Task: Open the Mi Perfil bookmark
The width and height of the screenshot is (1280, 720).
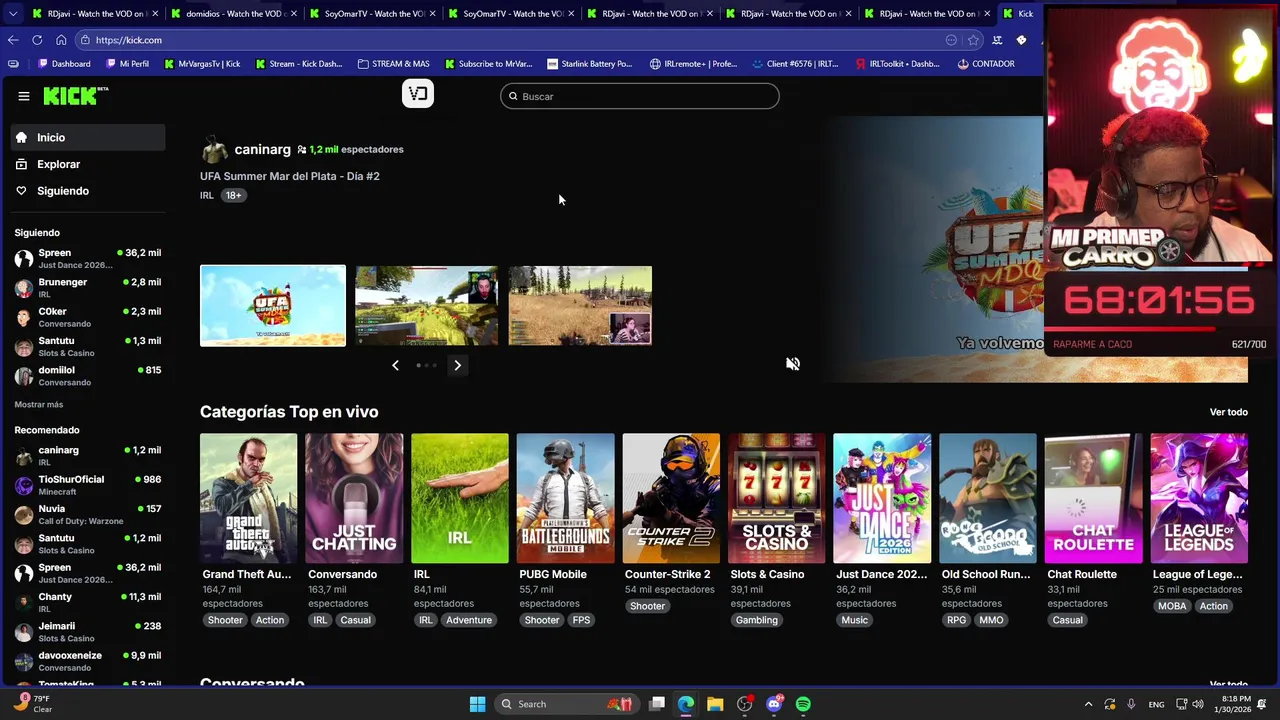Action: (126, 64)
